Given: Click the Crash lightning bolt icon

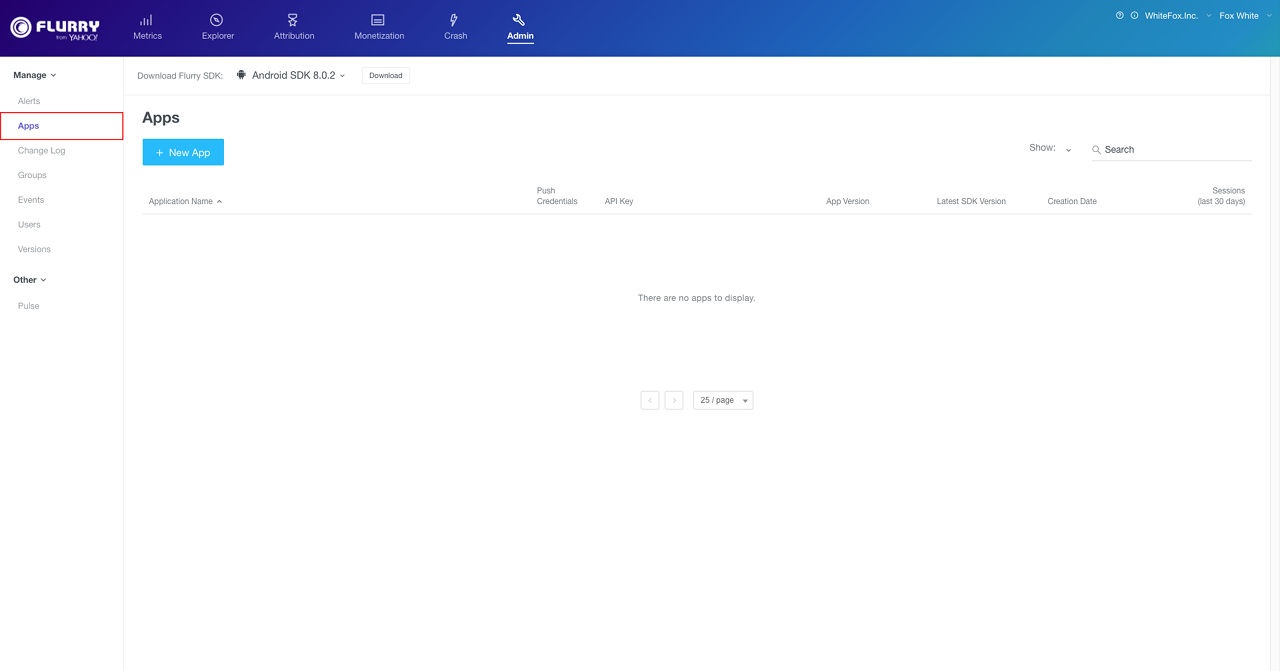Looking at the screenshot, I should [455, 20].
